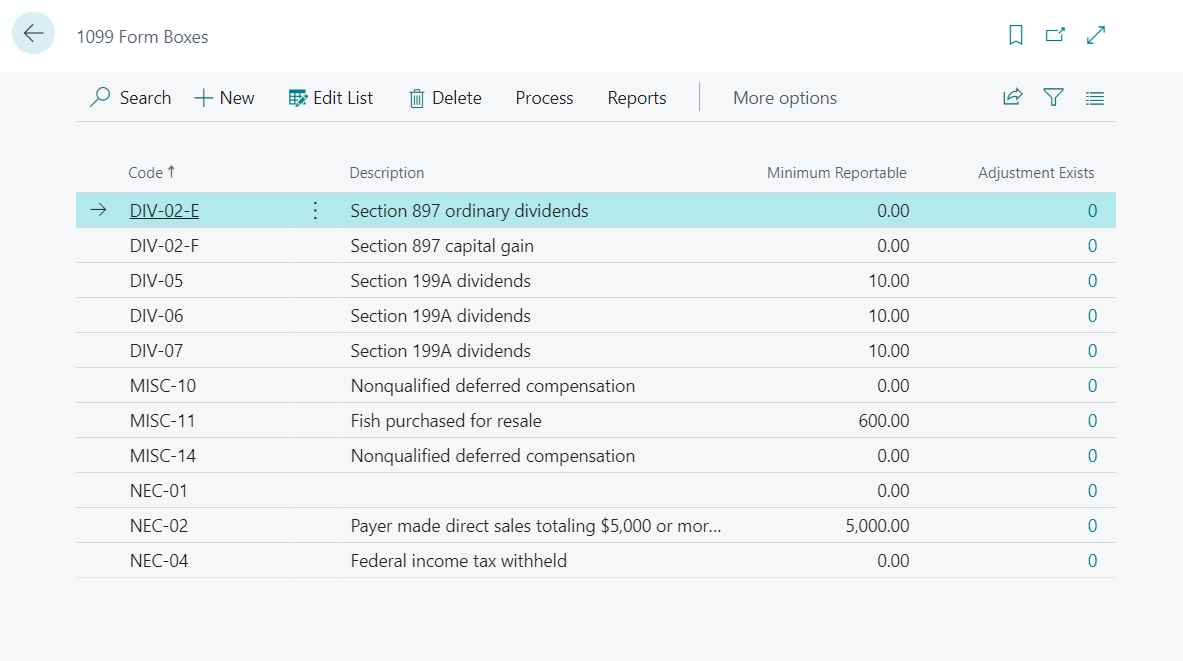Image resolution: width=1183 pixels, height=661 pixels.
Task: Open the Share page icon
Action: pos(1012,97)
